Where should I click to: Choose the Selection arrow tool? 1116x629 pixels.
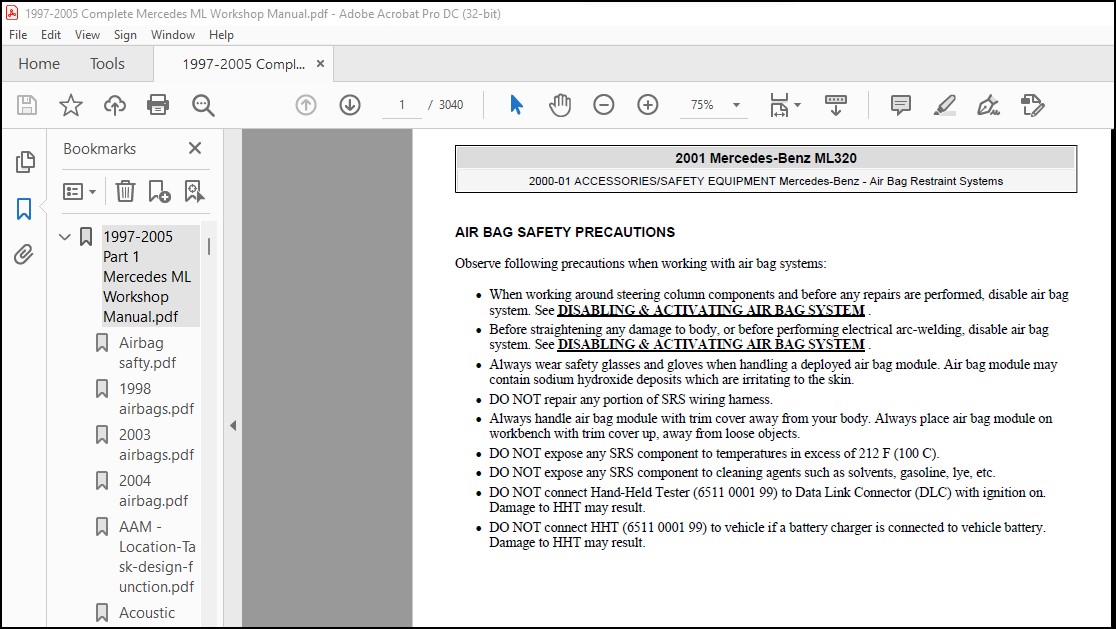point(517,105)
